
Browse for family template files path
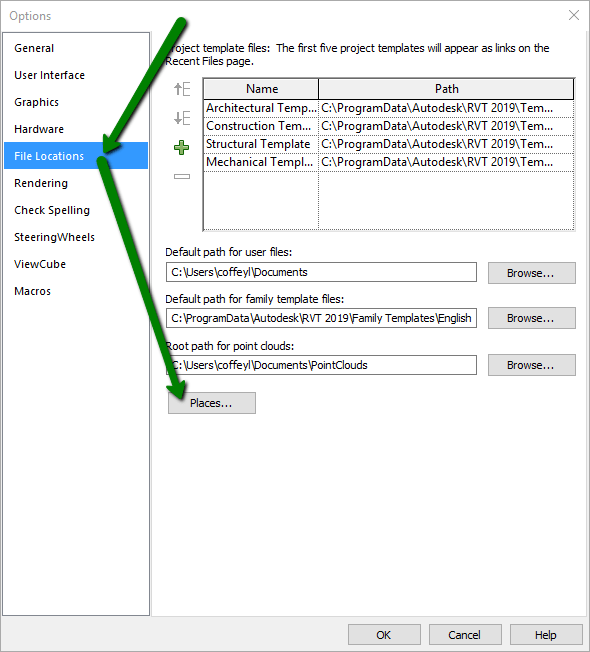tap(532, 318)
